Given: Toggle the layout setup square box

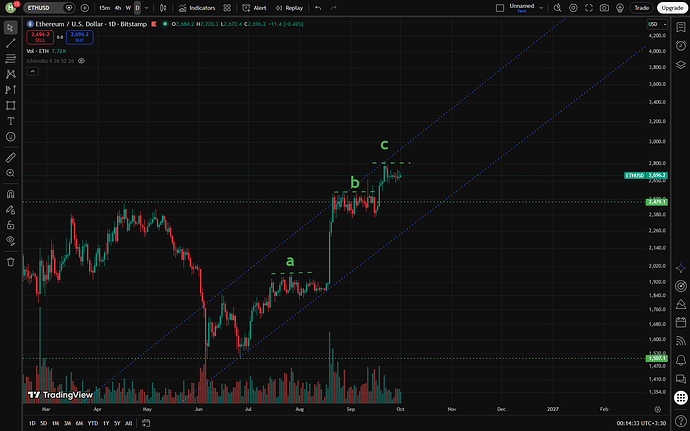Looking at the screenshot, I should click(500, 8).
